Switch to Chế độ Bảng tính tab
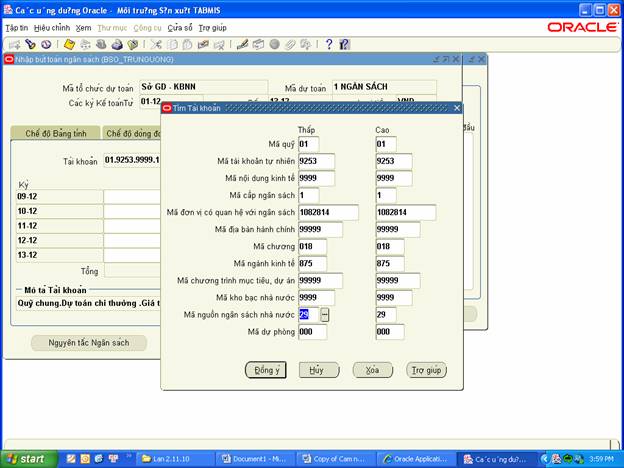624x468 pixels. click(55, 133)
